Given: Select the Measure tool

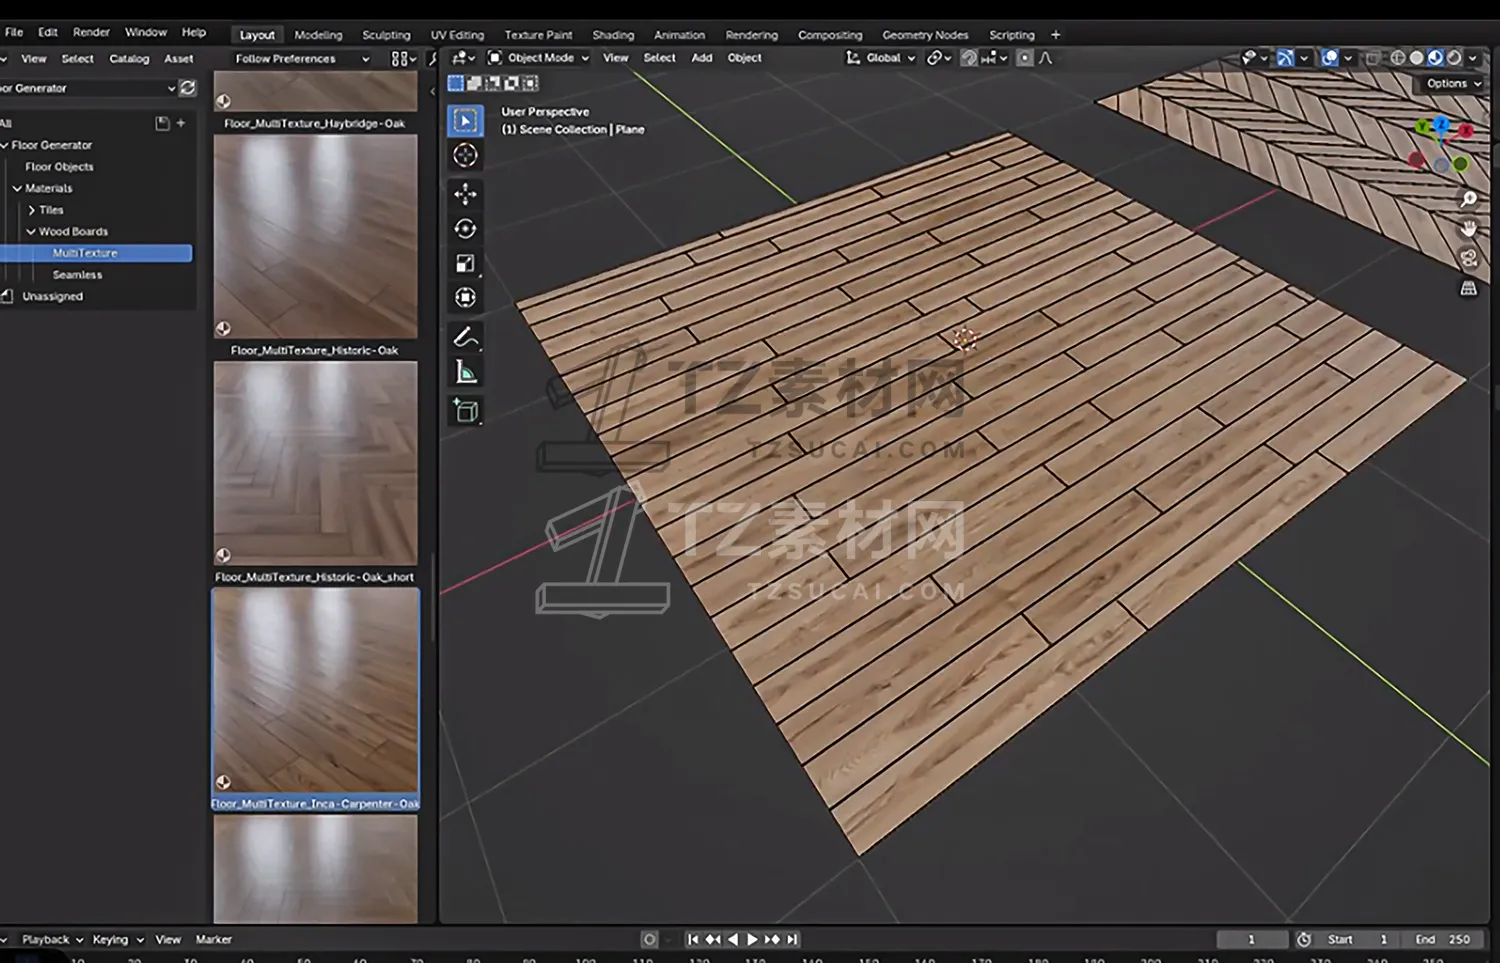Looking at the screenshot, I should pyautogui.click(x=465, y=373).
